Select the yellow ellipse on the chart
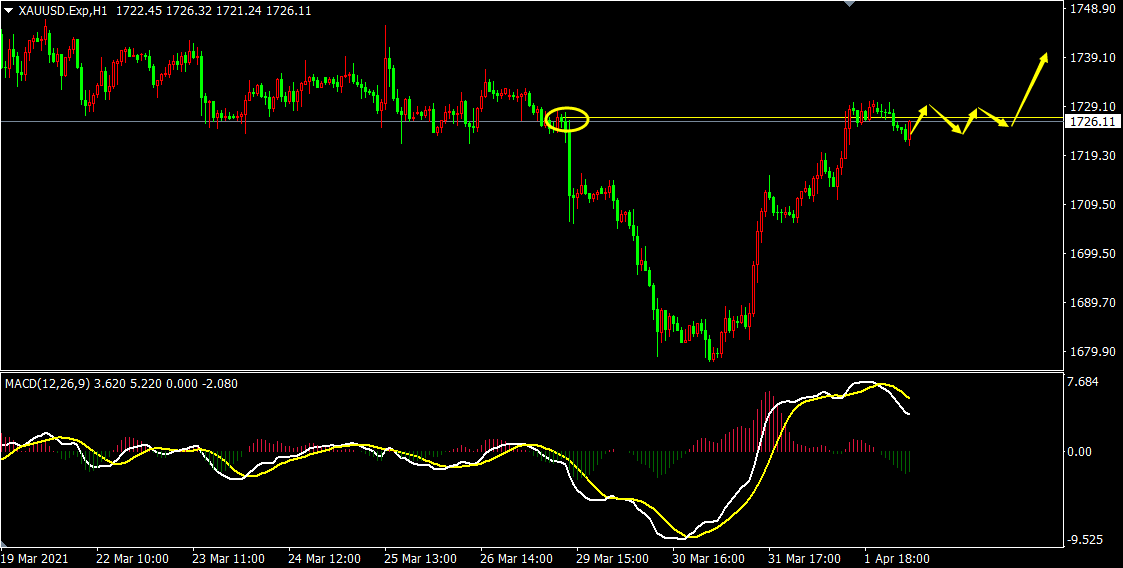 [567, 119]
